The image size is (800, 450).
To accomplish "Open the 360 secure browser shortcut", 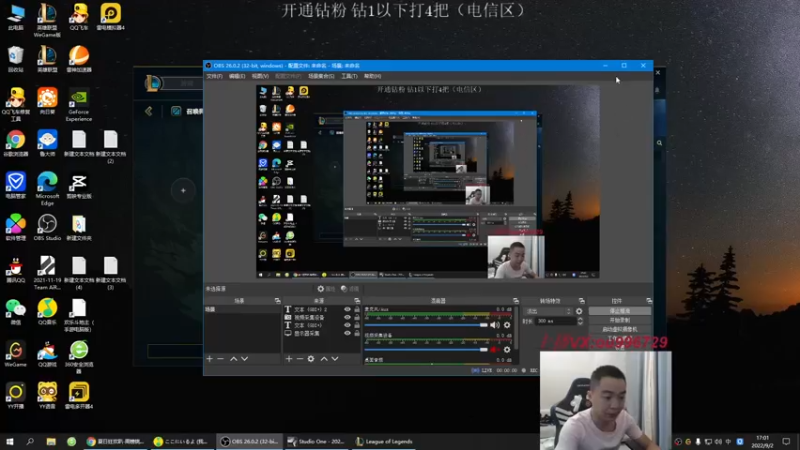I will (79, 357).
